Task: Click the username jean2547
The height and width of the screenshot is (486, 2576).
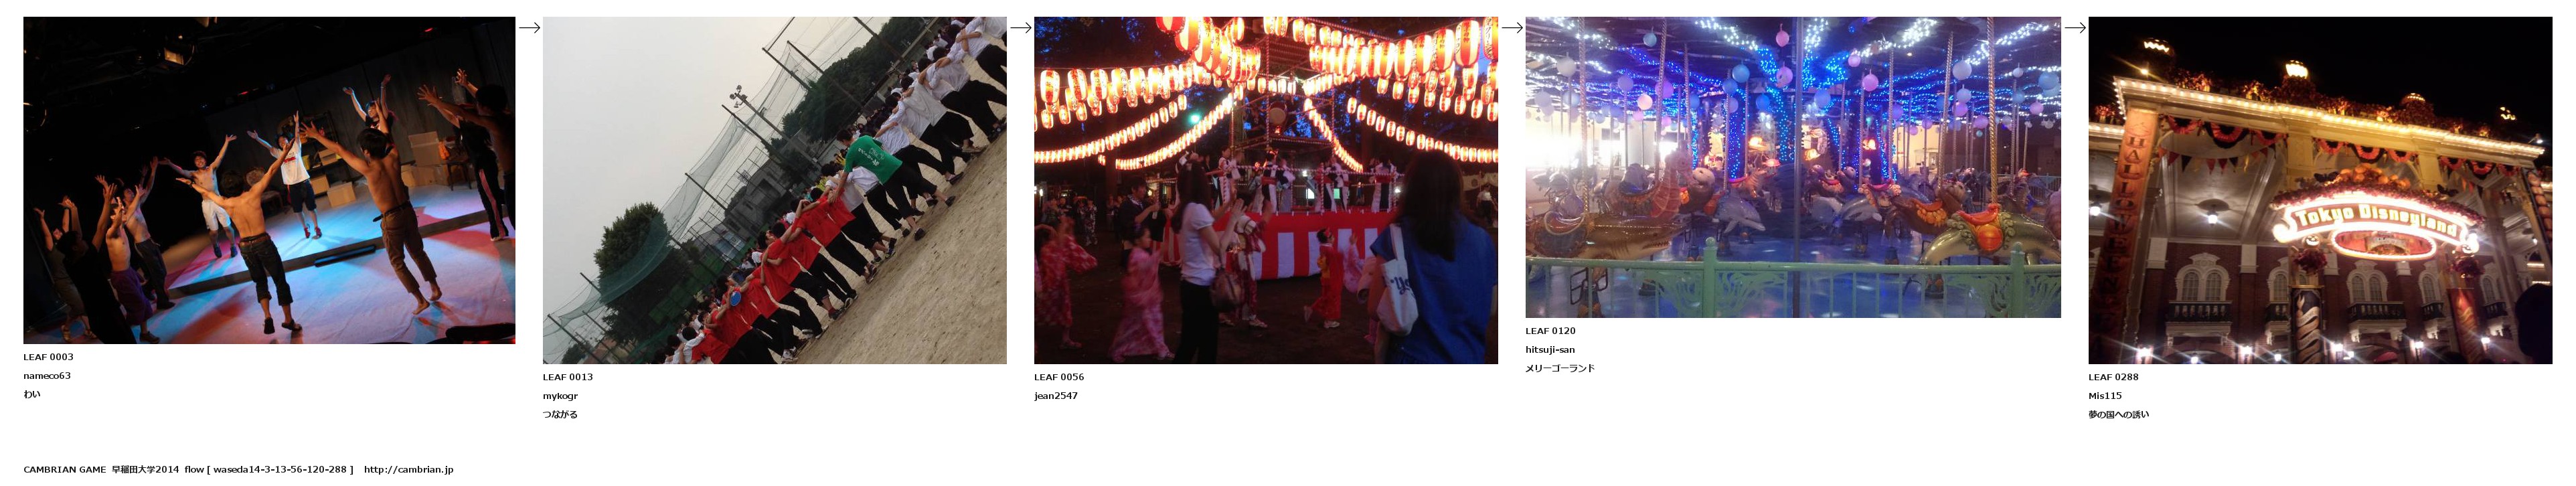Action: coord(1056,396)
